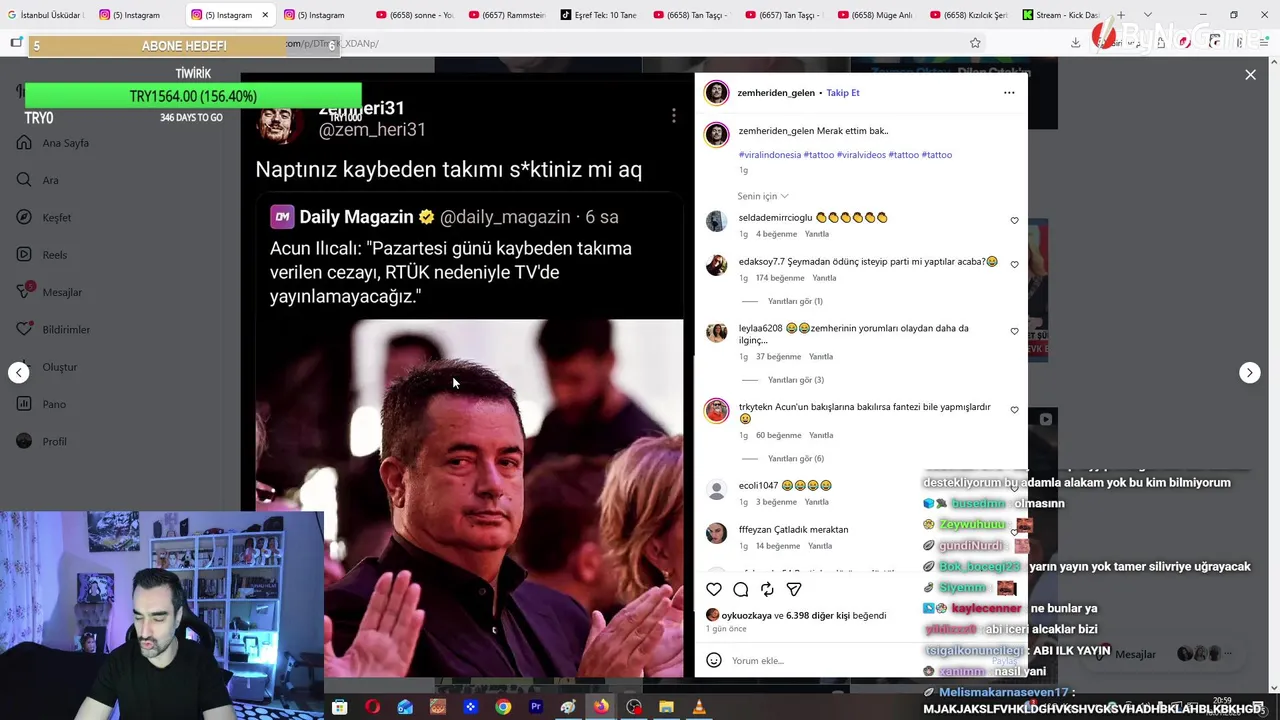Go to next post arrow

[x=1249, y=373]
